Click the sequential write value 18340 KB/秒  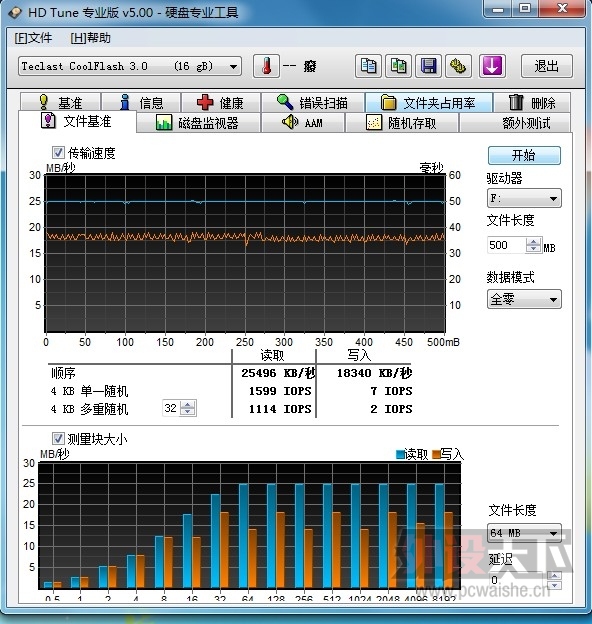click(374, 373)
